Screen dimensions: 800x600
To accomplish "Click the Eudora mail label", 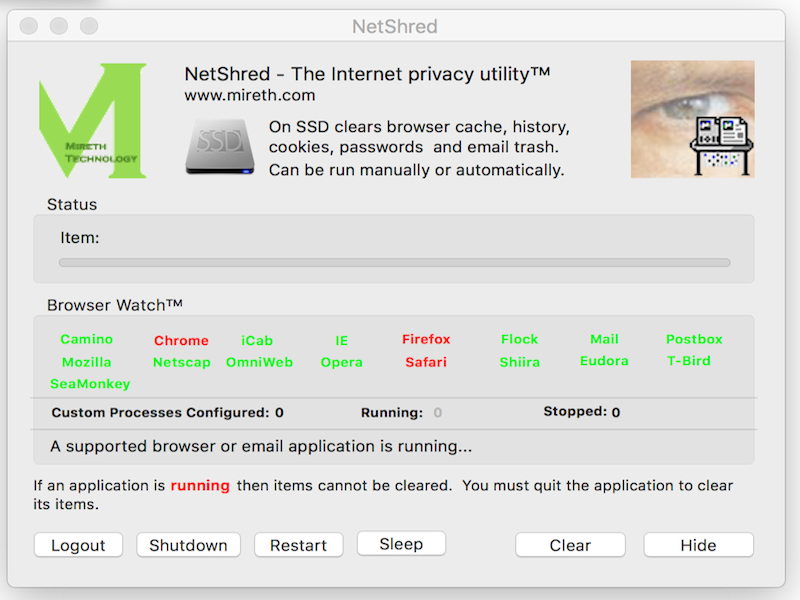I will (604, 361).
